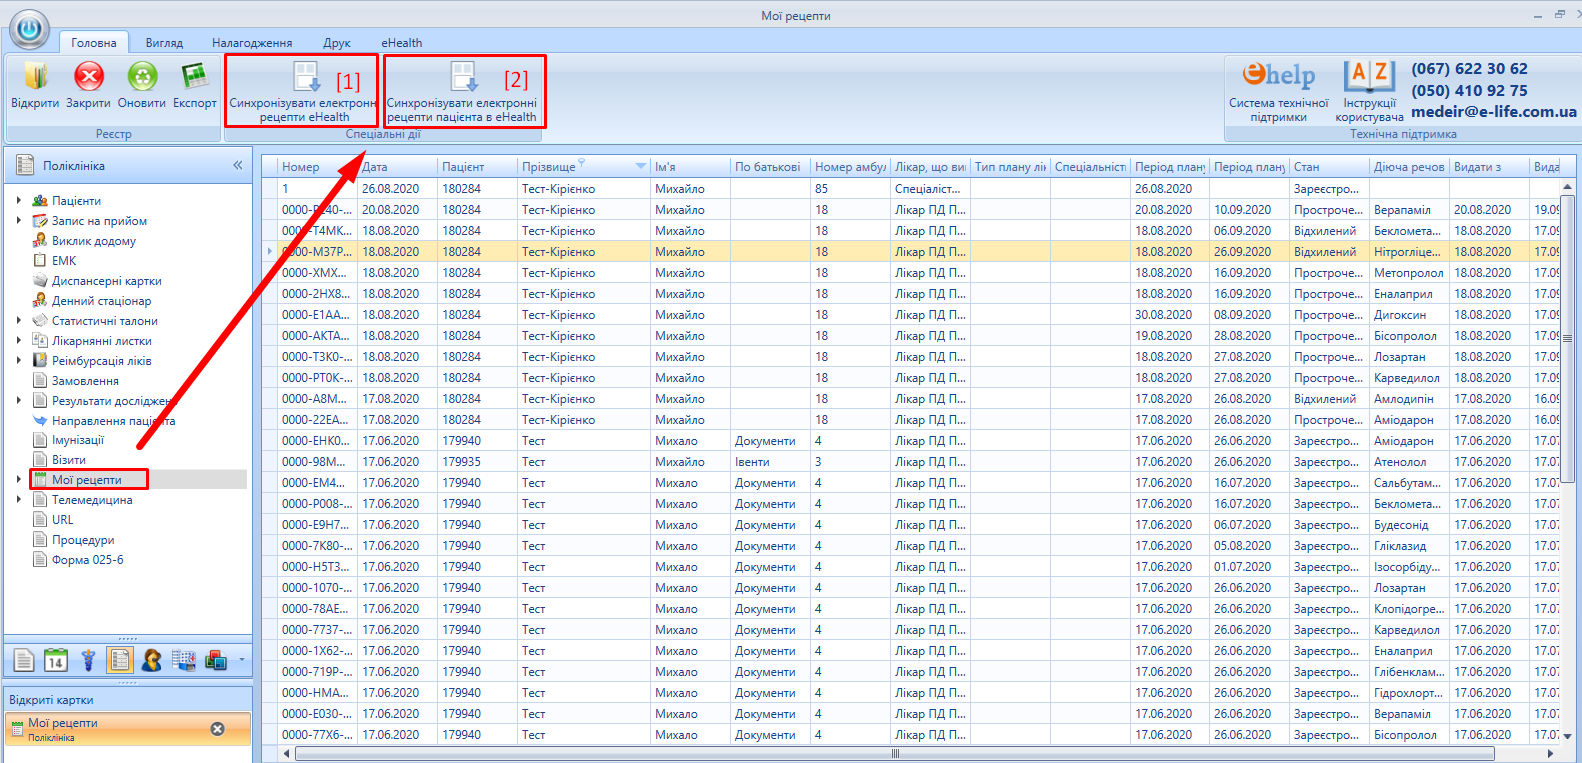
Task: Open the ehelp technical support system
Action: pos(1279,91)
